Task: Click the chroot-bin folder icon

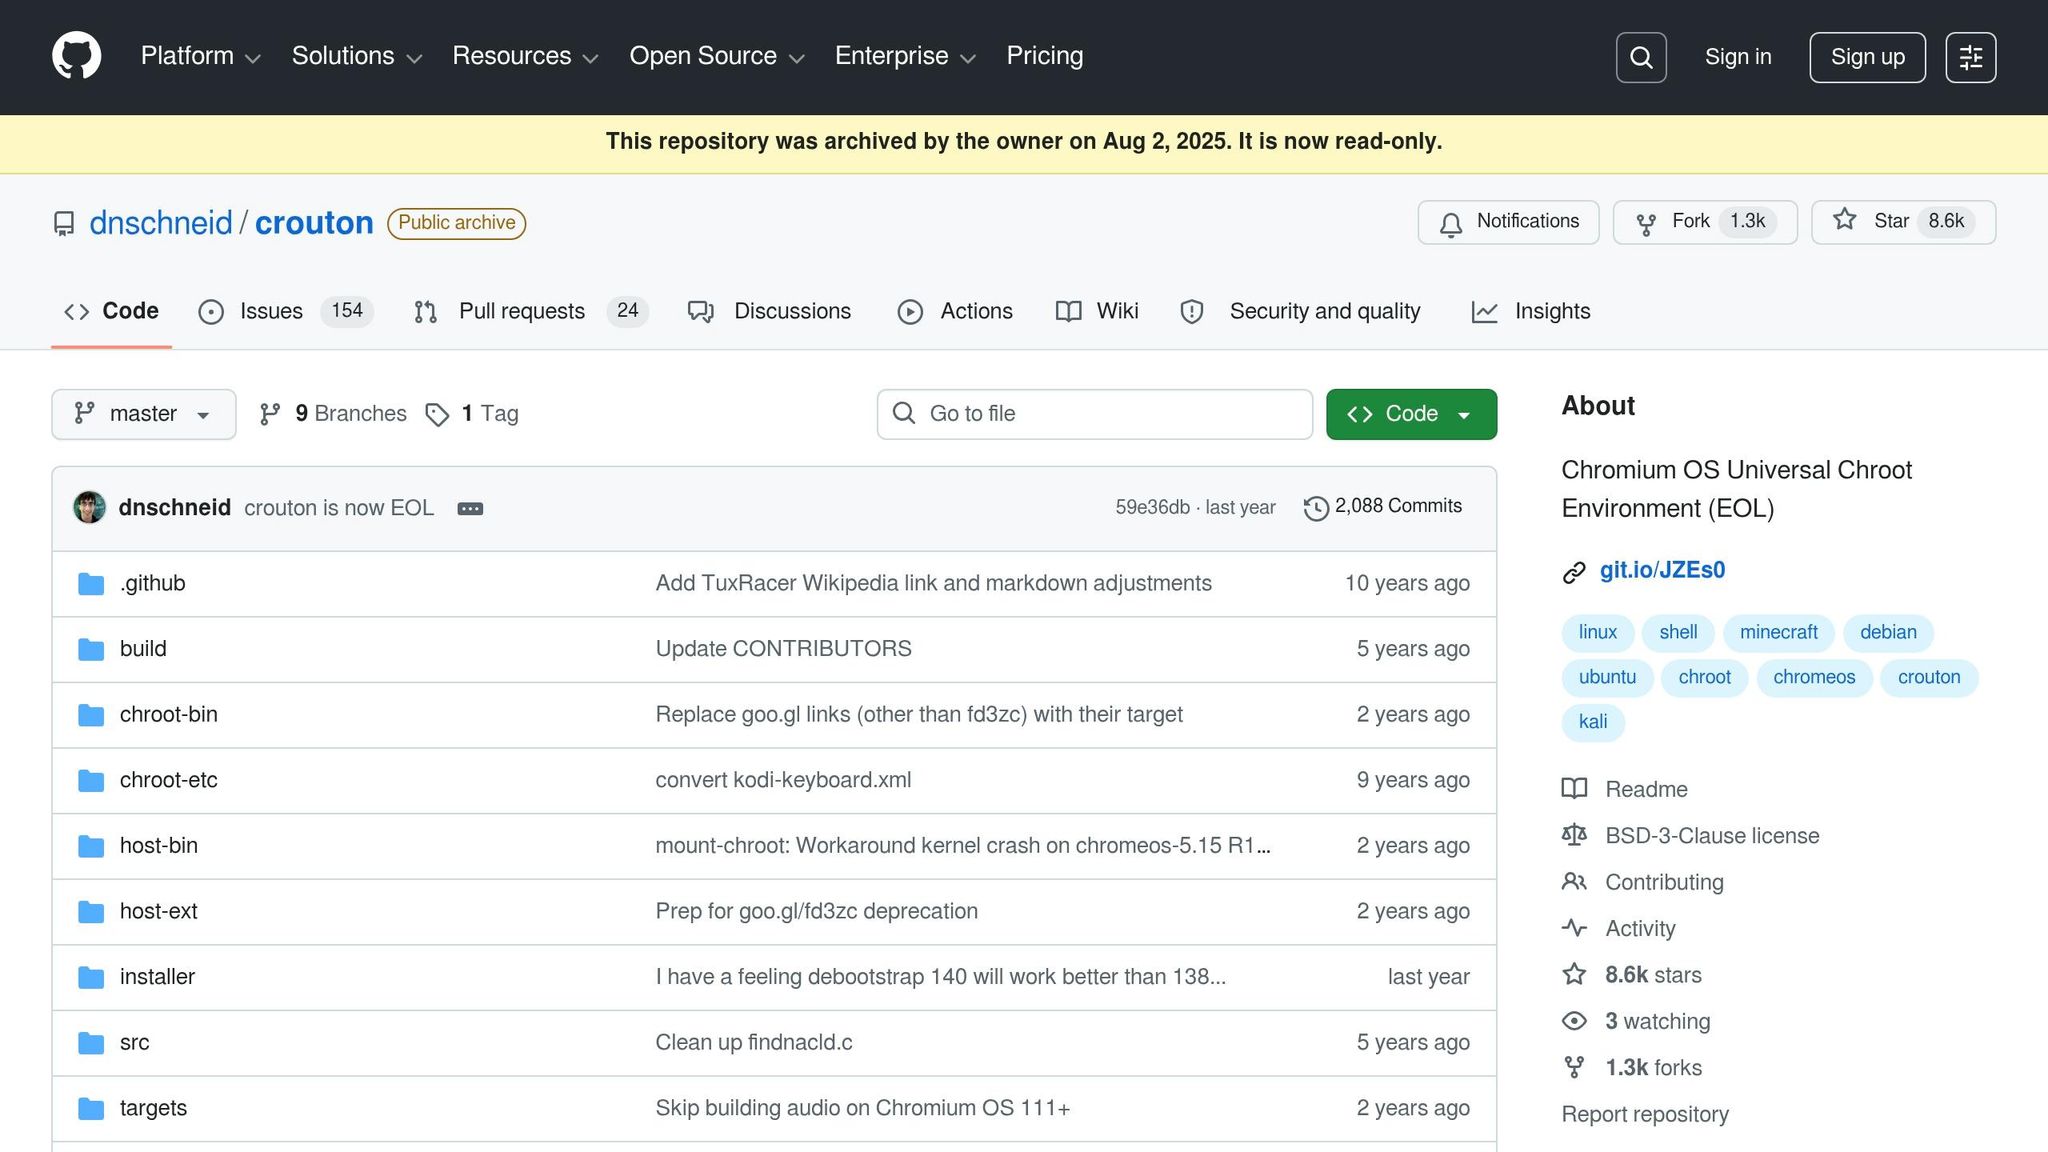Action: tap(91, 715)
